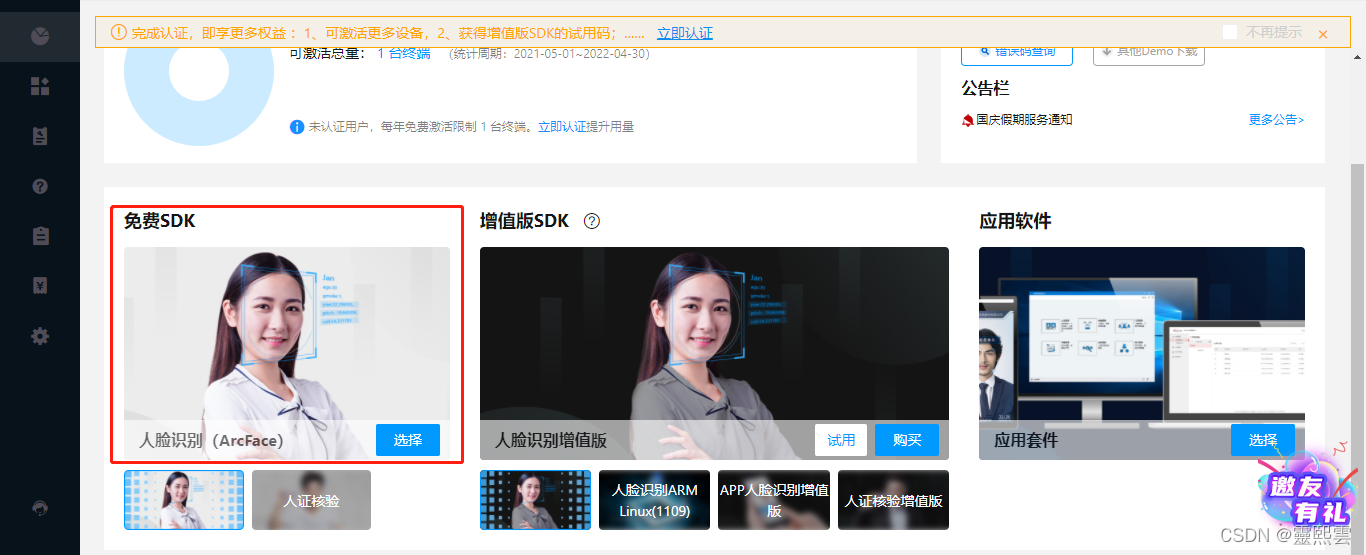Click the vertical page scrollbar thumb
1366x555 pixels.
[1357, 360]
